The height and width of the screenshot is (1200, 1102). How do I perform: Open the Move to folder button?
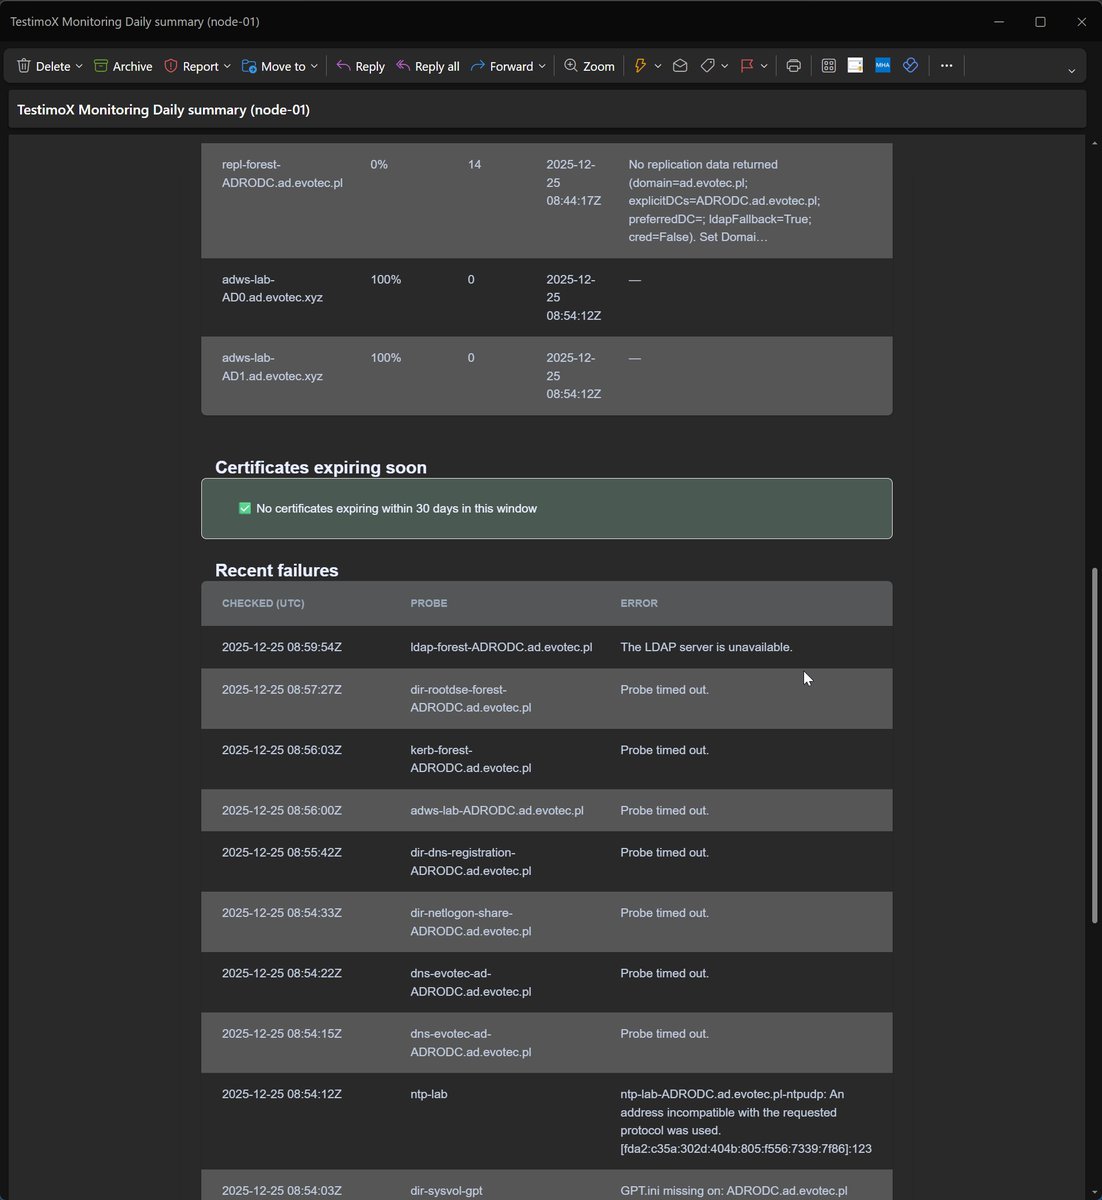274,66
